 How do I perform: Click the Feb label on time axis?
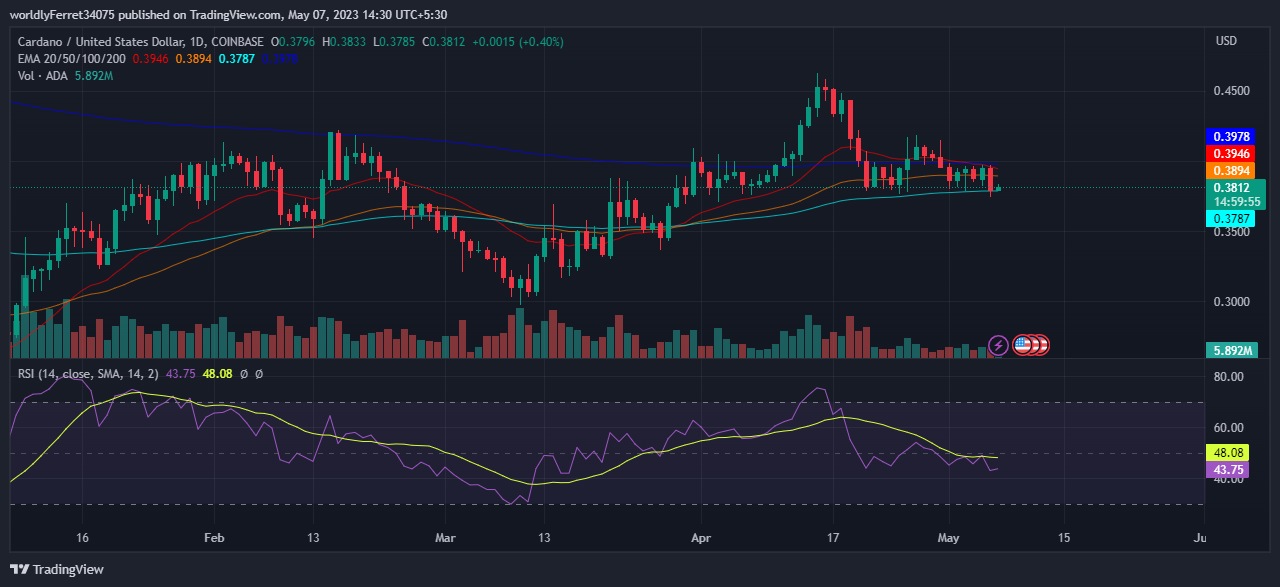213,538
